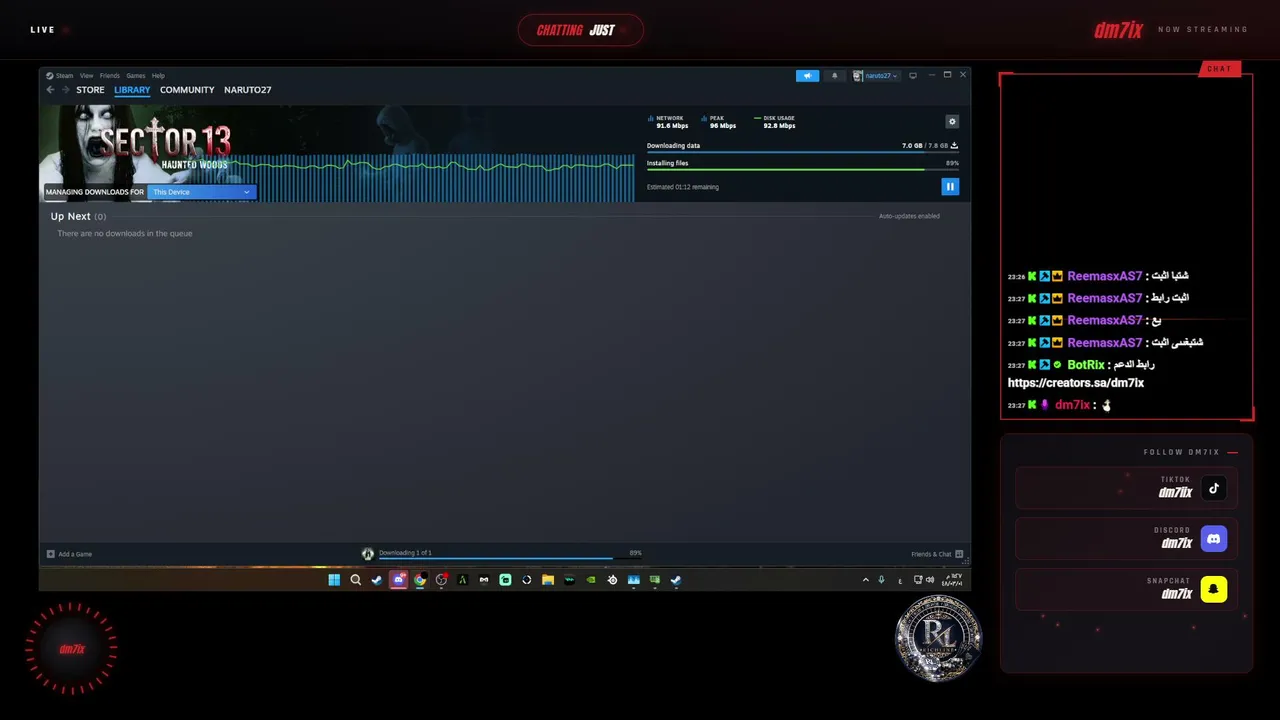Show hidden system tray icons
1280x720 pixels.
point(866,580)
